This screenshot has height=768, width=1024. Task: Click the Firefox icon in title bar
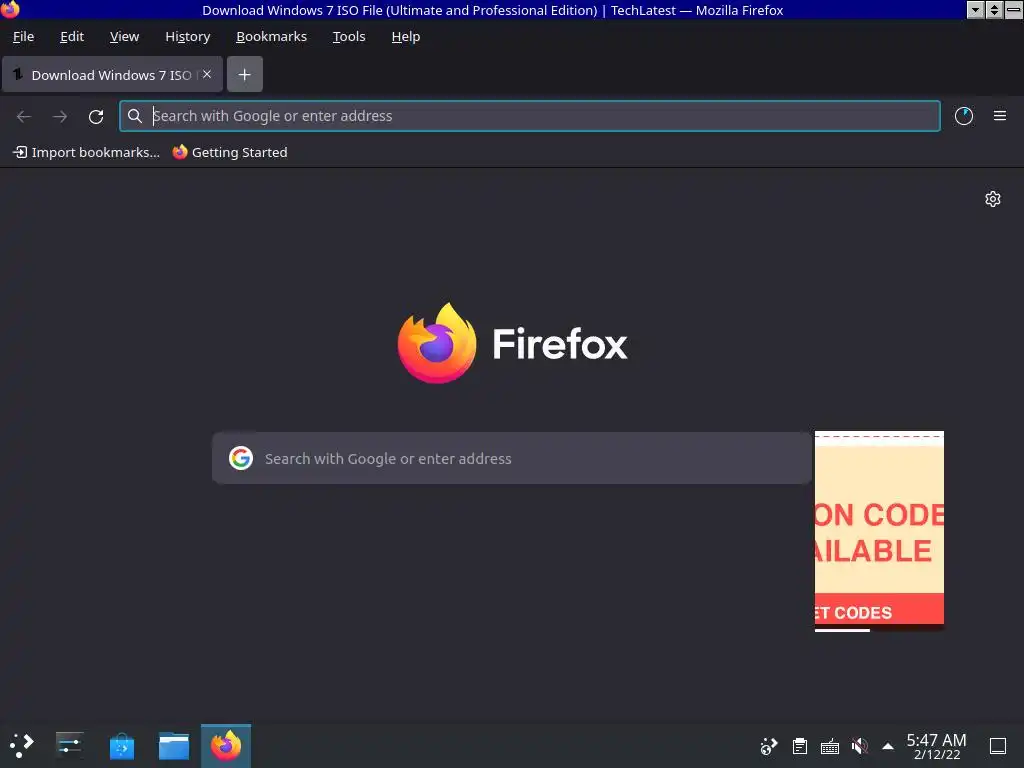(10, 9)
